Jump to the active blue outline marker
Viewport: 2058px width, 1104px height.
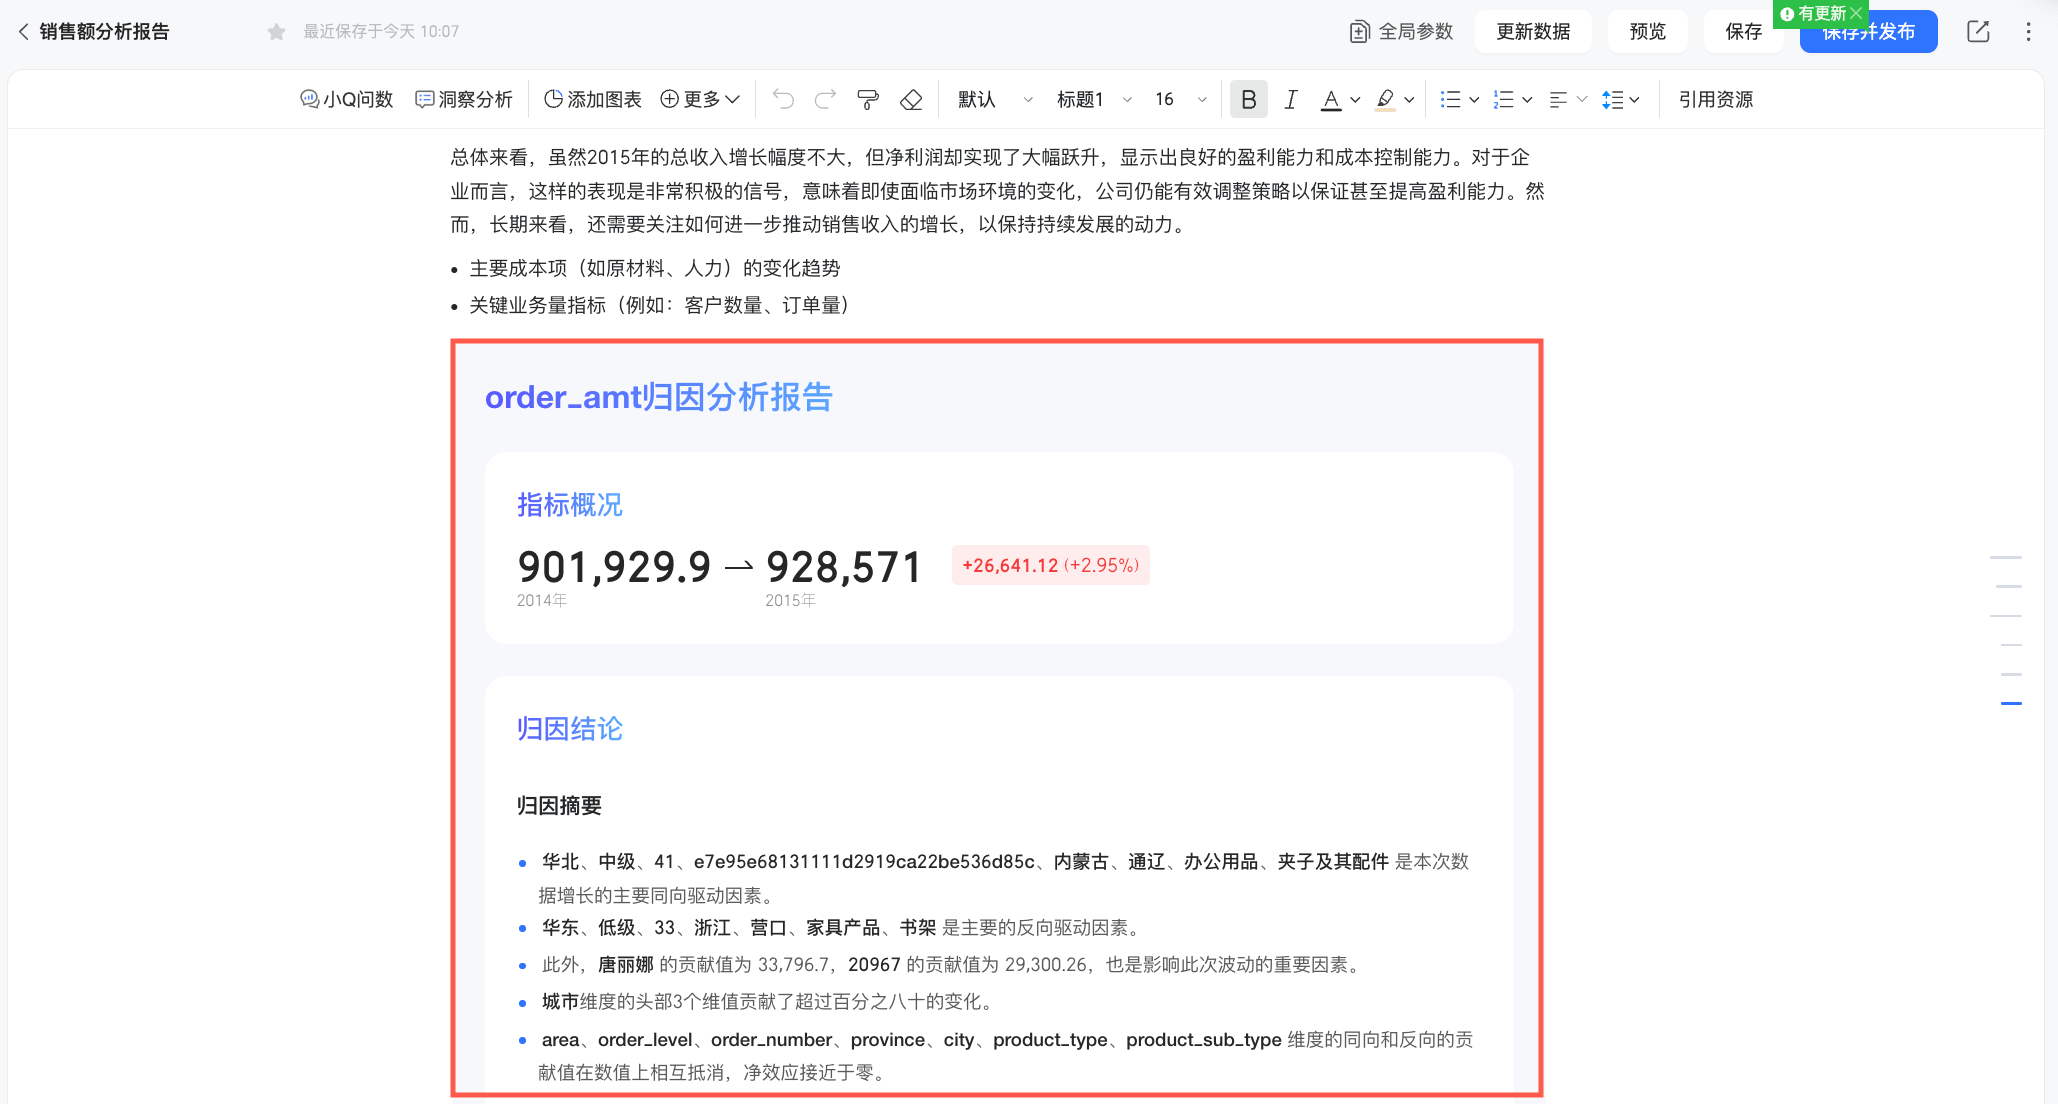(x=2011, y=703)
